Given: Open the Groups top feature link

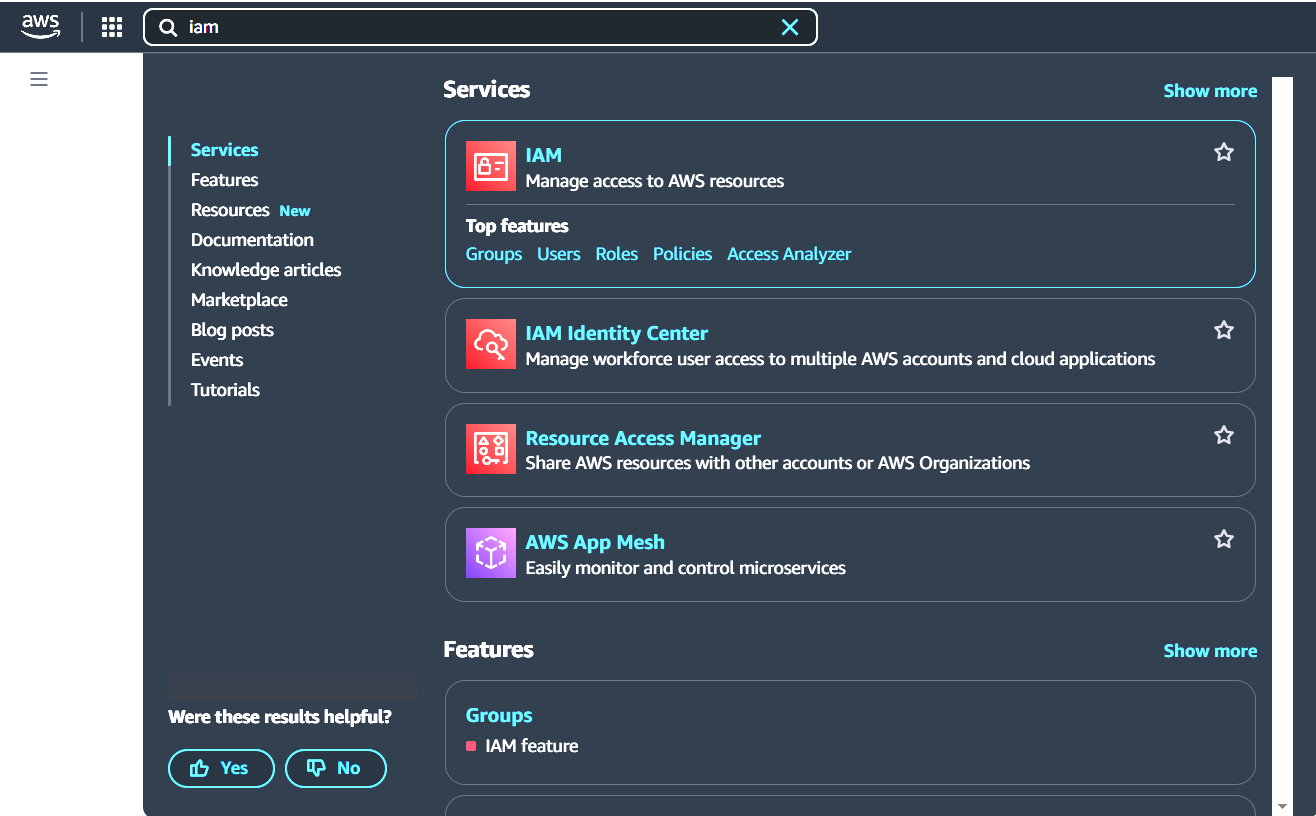Looking at the screenshot, I should point(494,254).
